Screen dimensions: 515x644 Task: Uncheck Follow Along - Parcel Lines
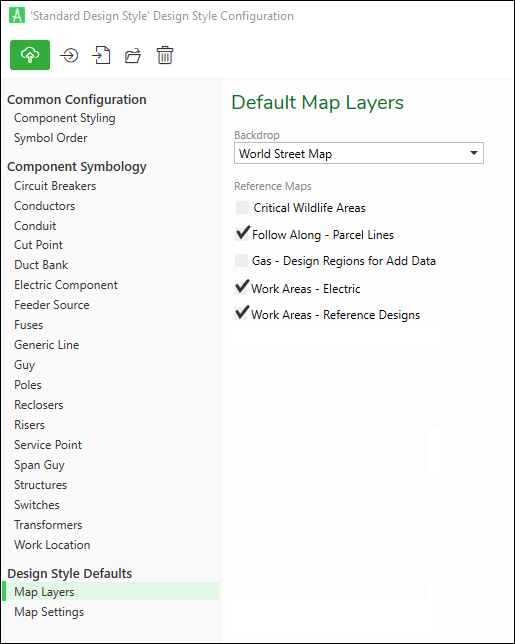coord(242,234)
